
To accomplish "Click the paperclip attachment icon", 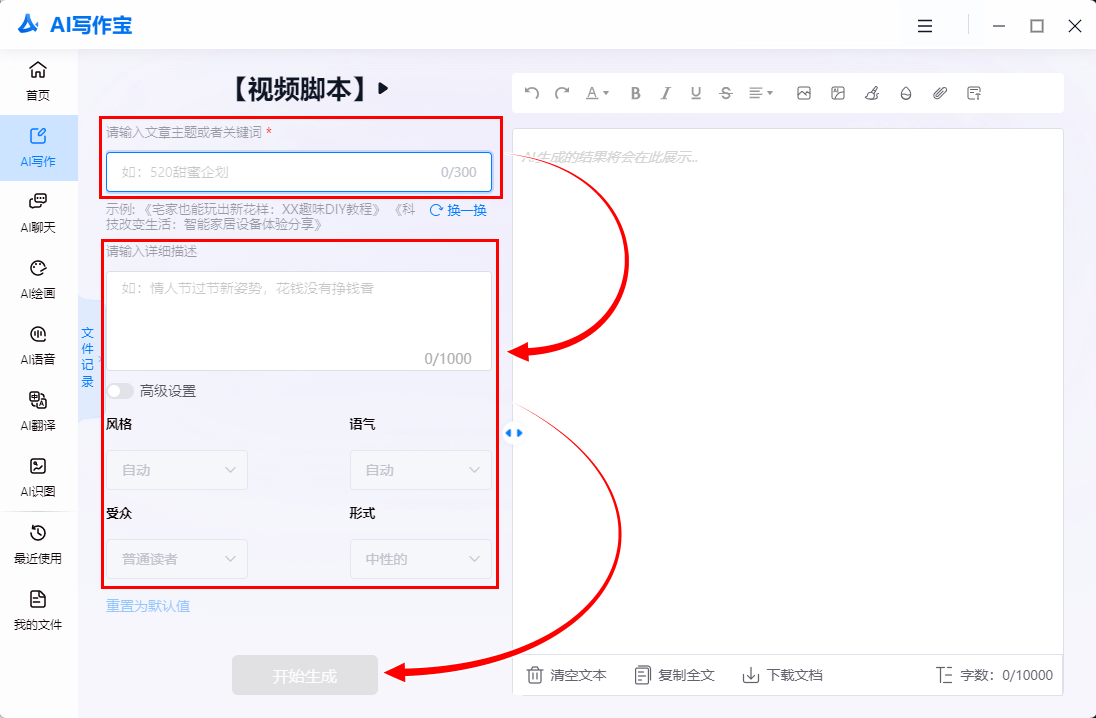I will point(939,93).
